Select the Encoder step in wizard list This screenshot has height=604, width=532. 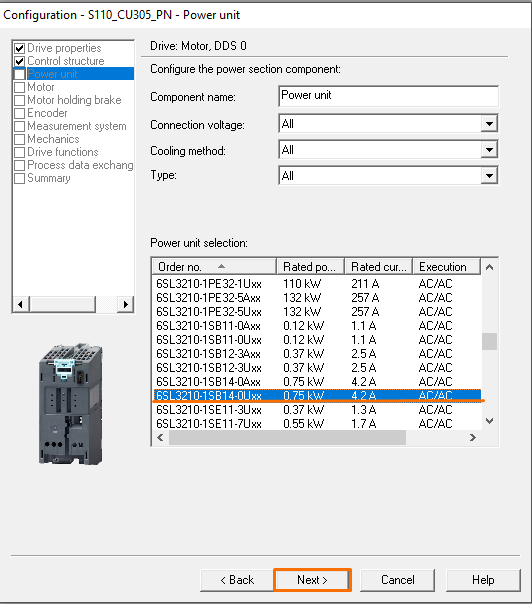click(x=47, y=113)
